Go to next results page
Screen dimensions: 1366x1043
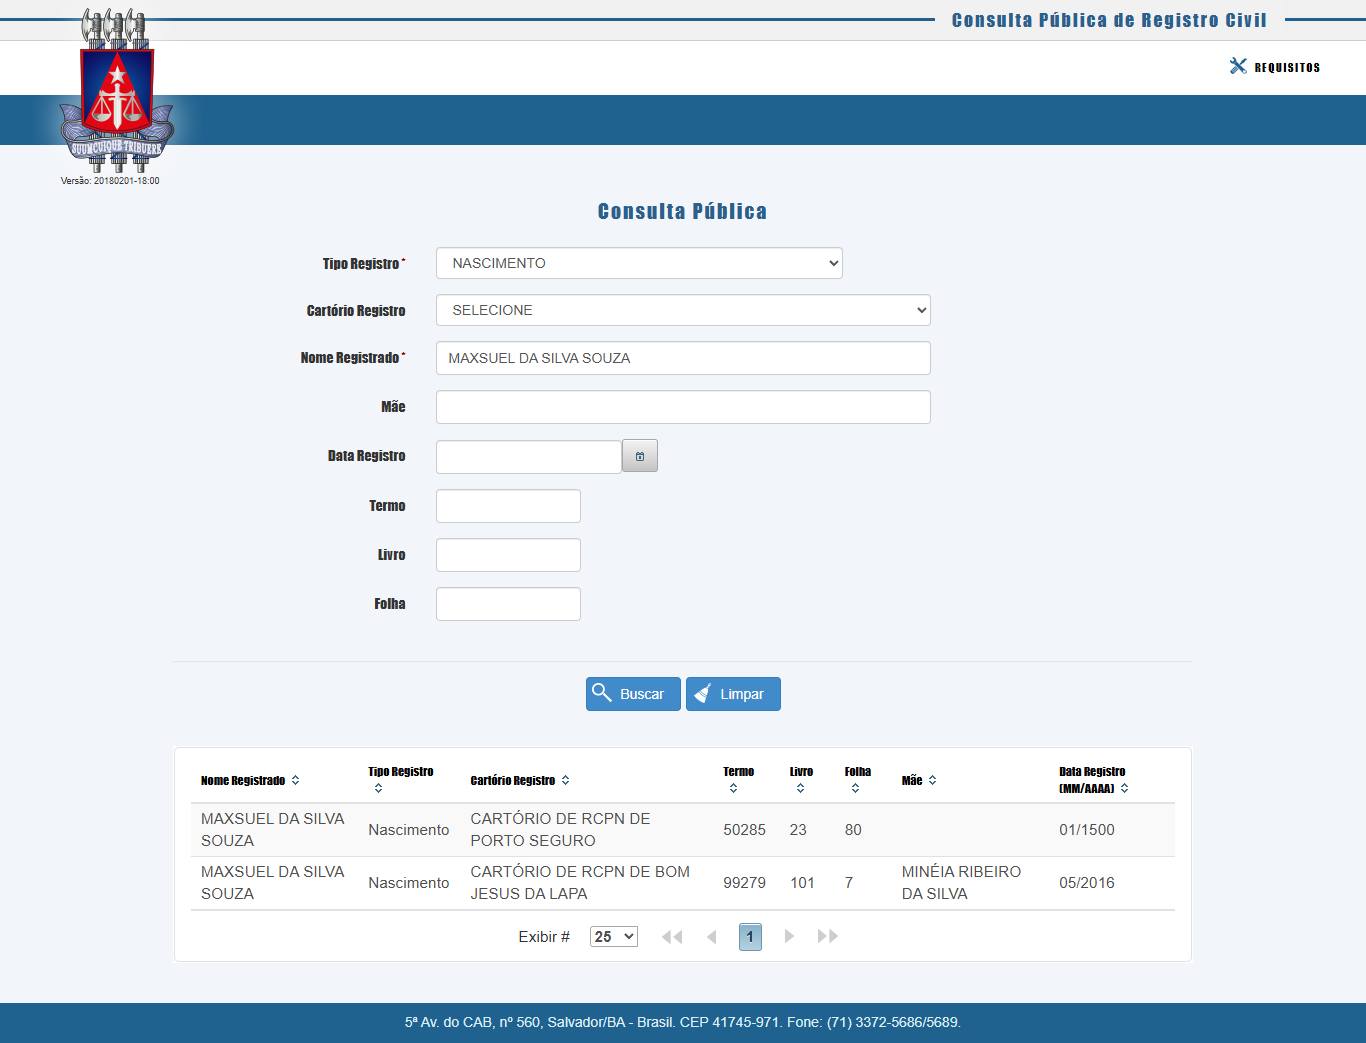coord(789,937)
